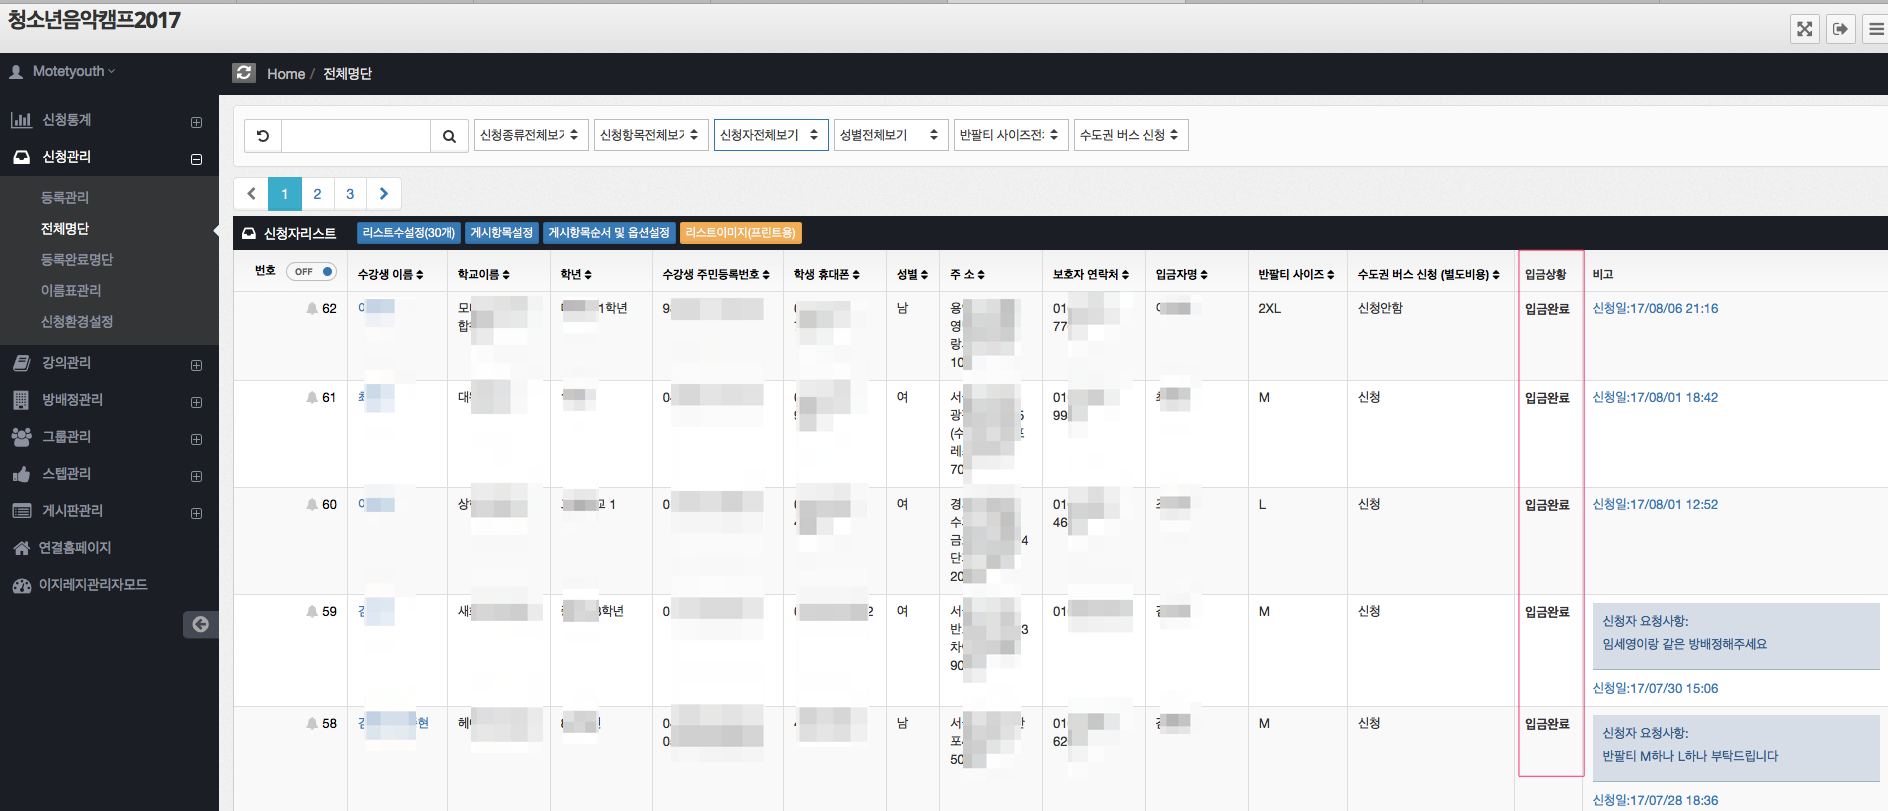Select page 1
Screen dimensions: 1888x811
285,194
